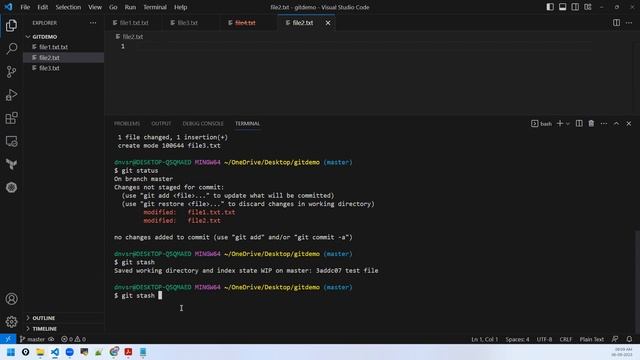This screenshot has width=640, height=360.
Task: Open the Go menu
Action: (x=113, y=7)
